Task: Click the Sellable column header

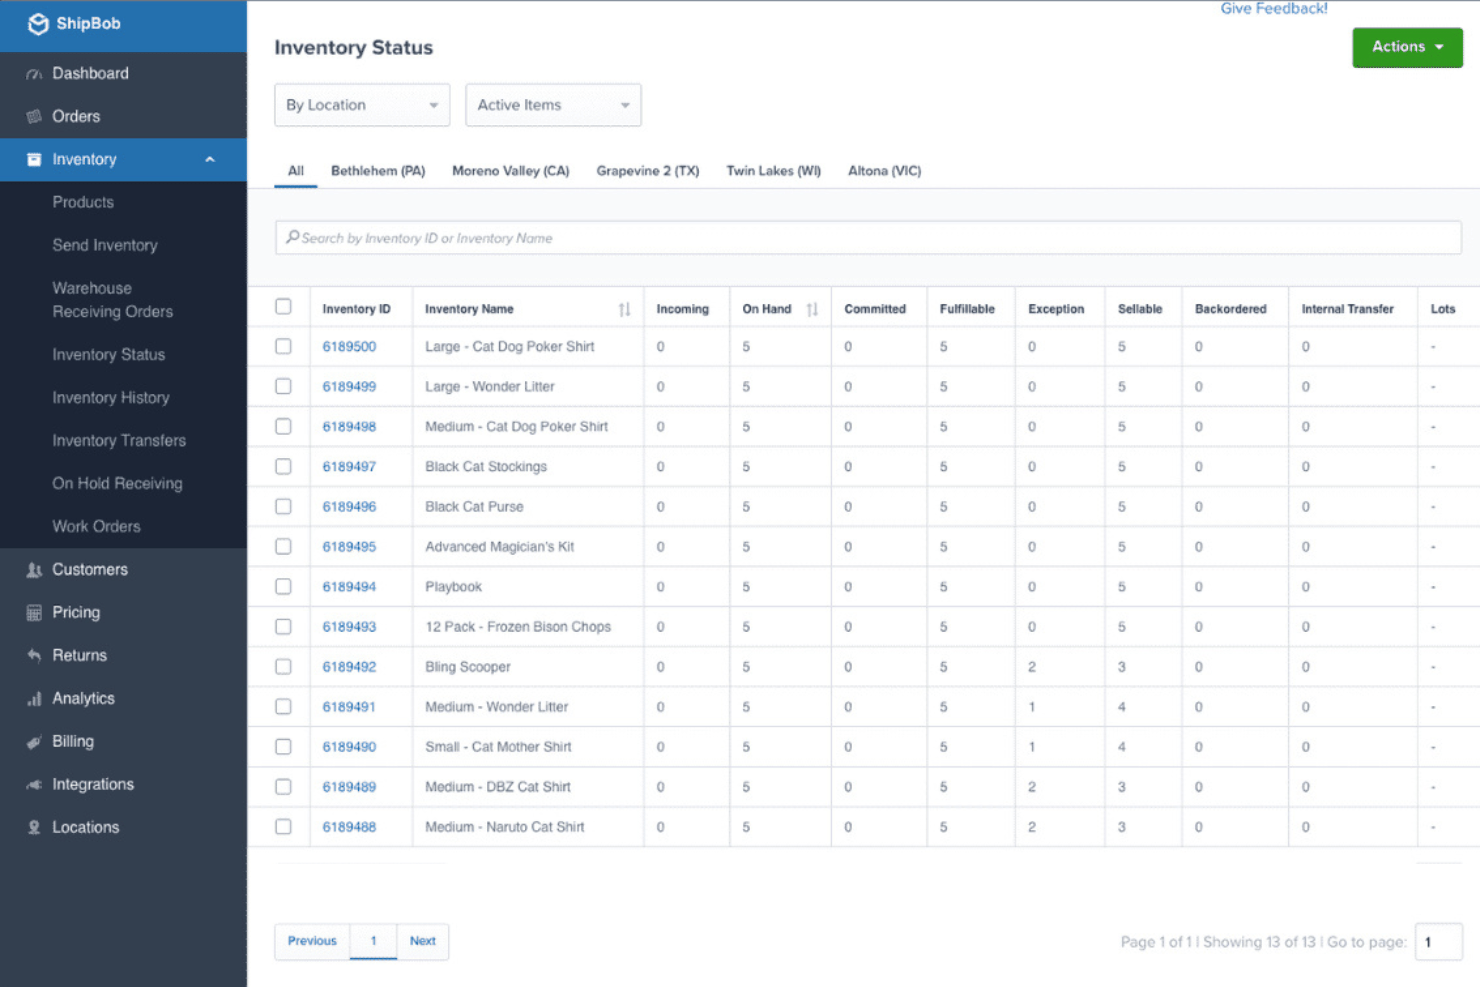Action: [x=1140, y=310]
